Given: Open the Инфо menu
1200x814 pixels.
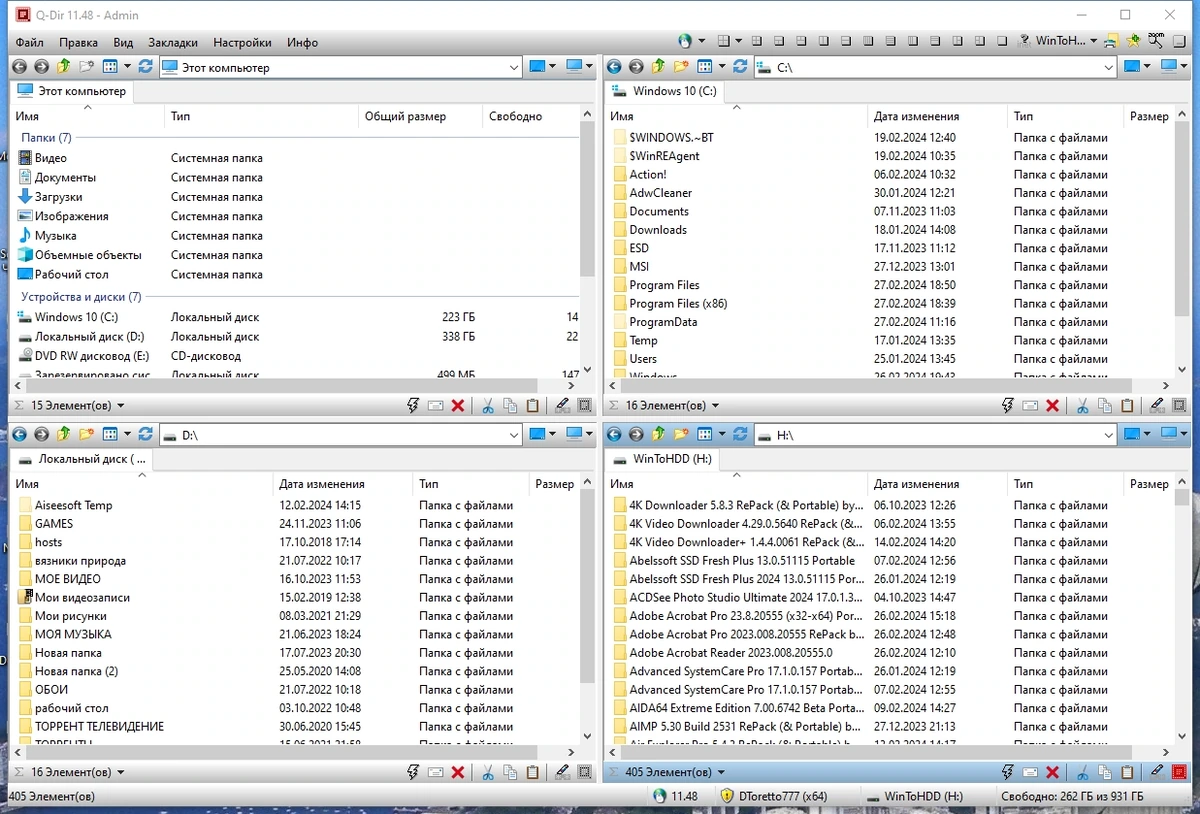Looking at the screenshot, I should coord(302,42).
